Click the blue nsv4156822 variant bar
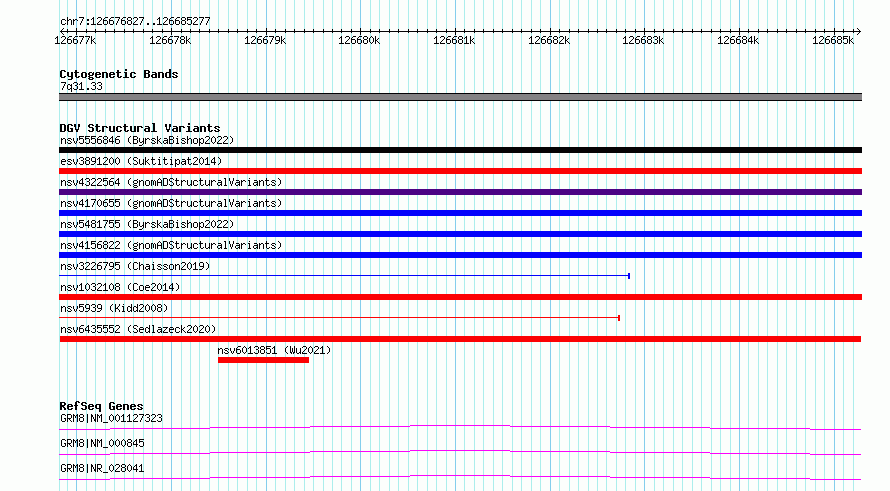 coord(460,255)
